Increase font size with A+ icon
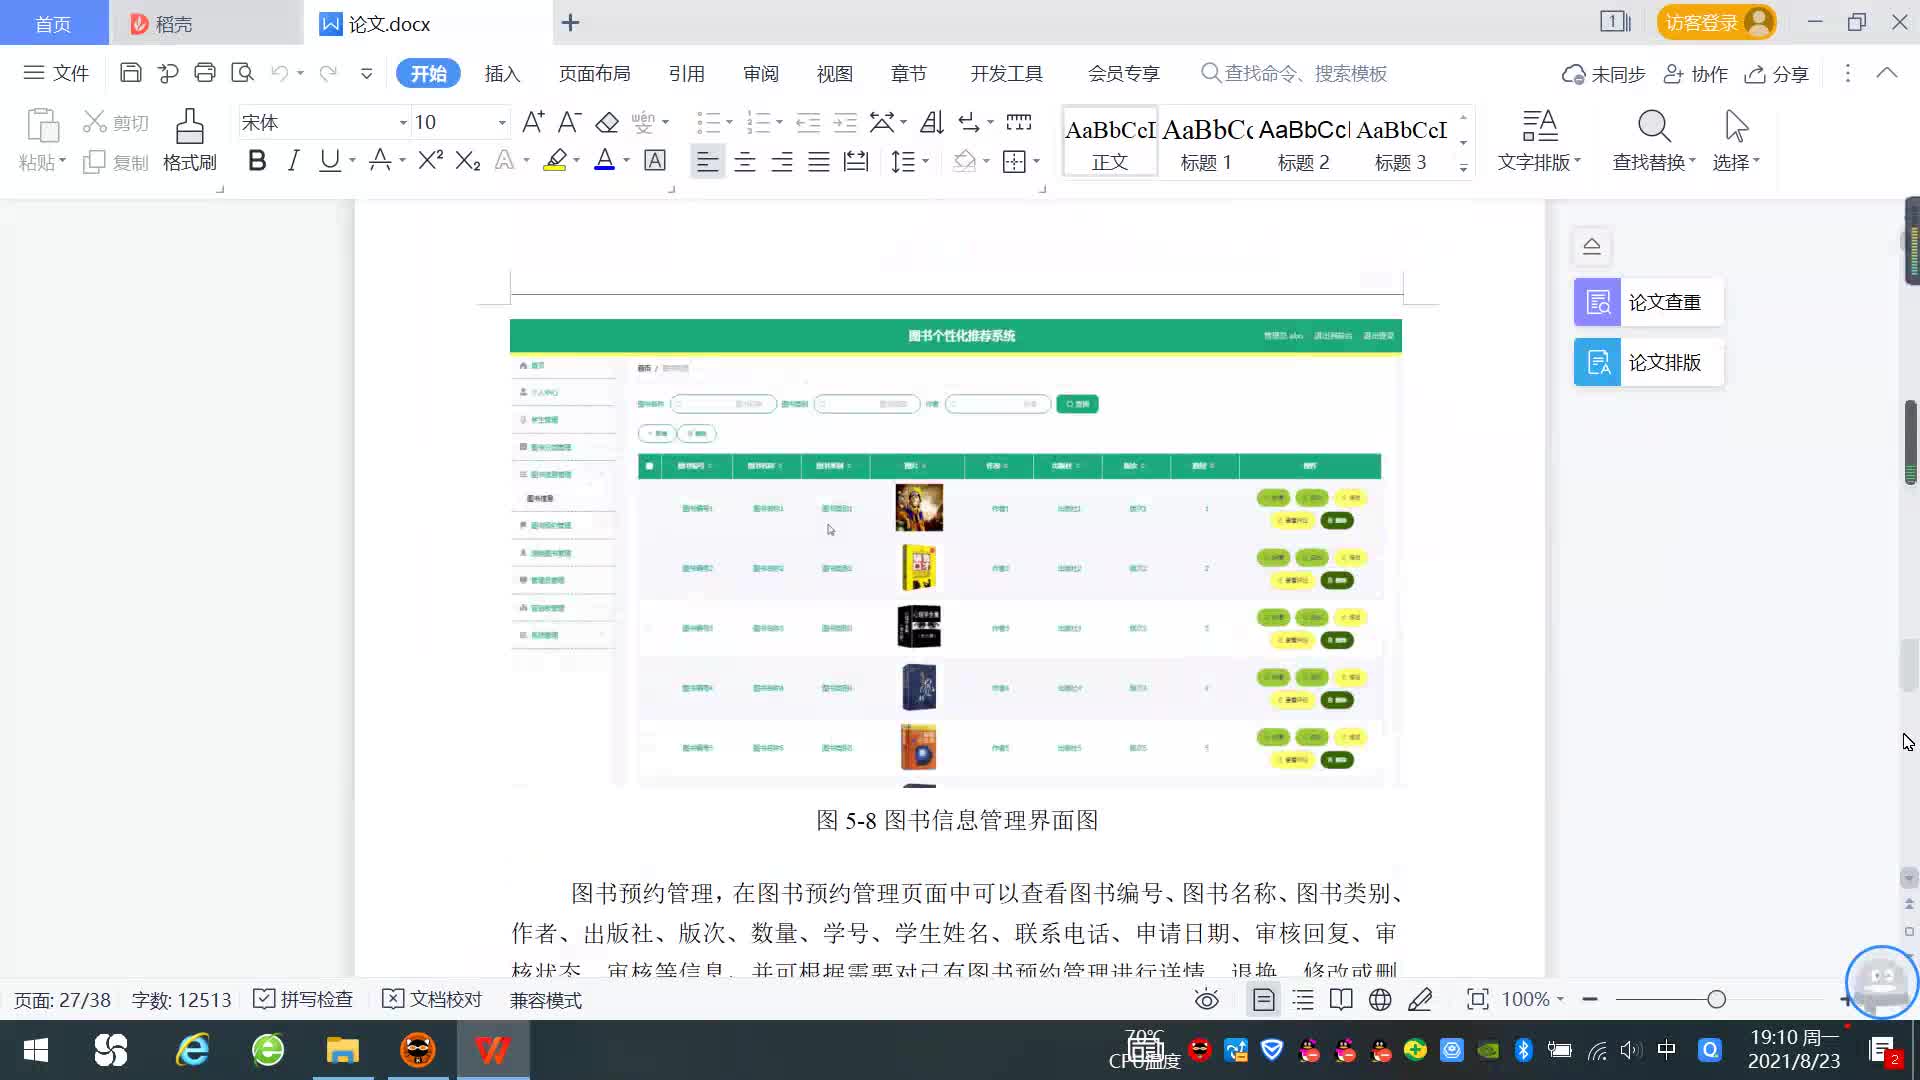 (x=533, y=122)
